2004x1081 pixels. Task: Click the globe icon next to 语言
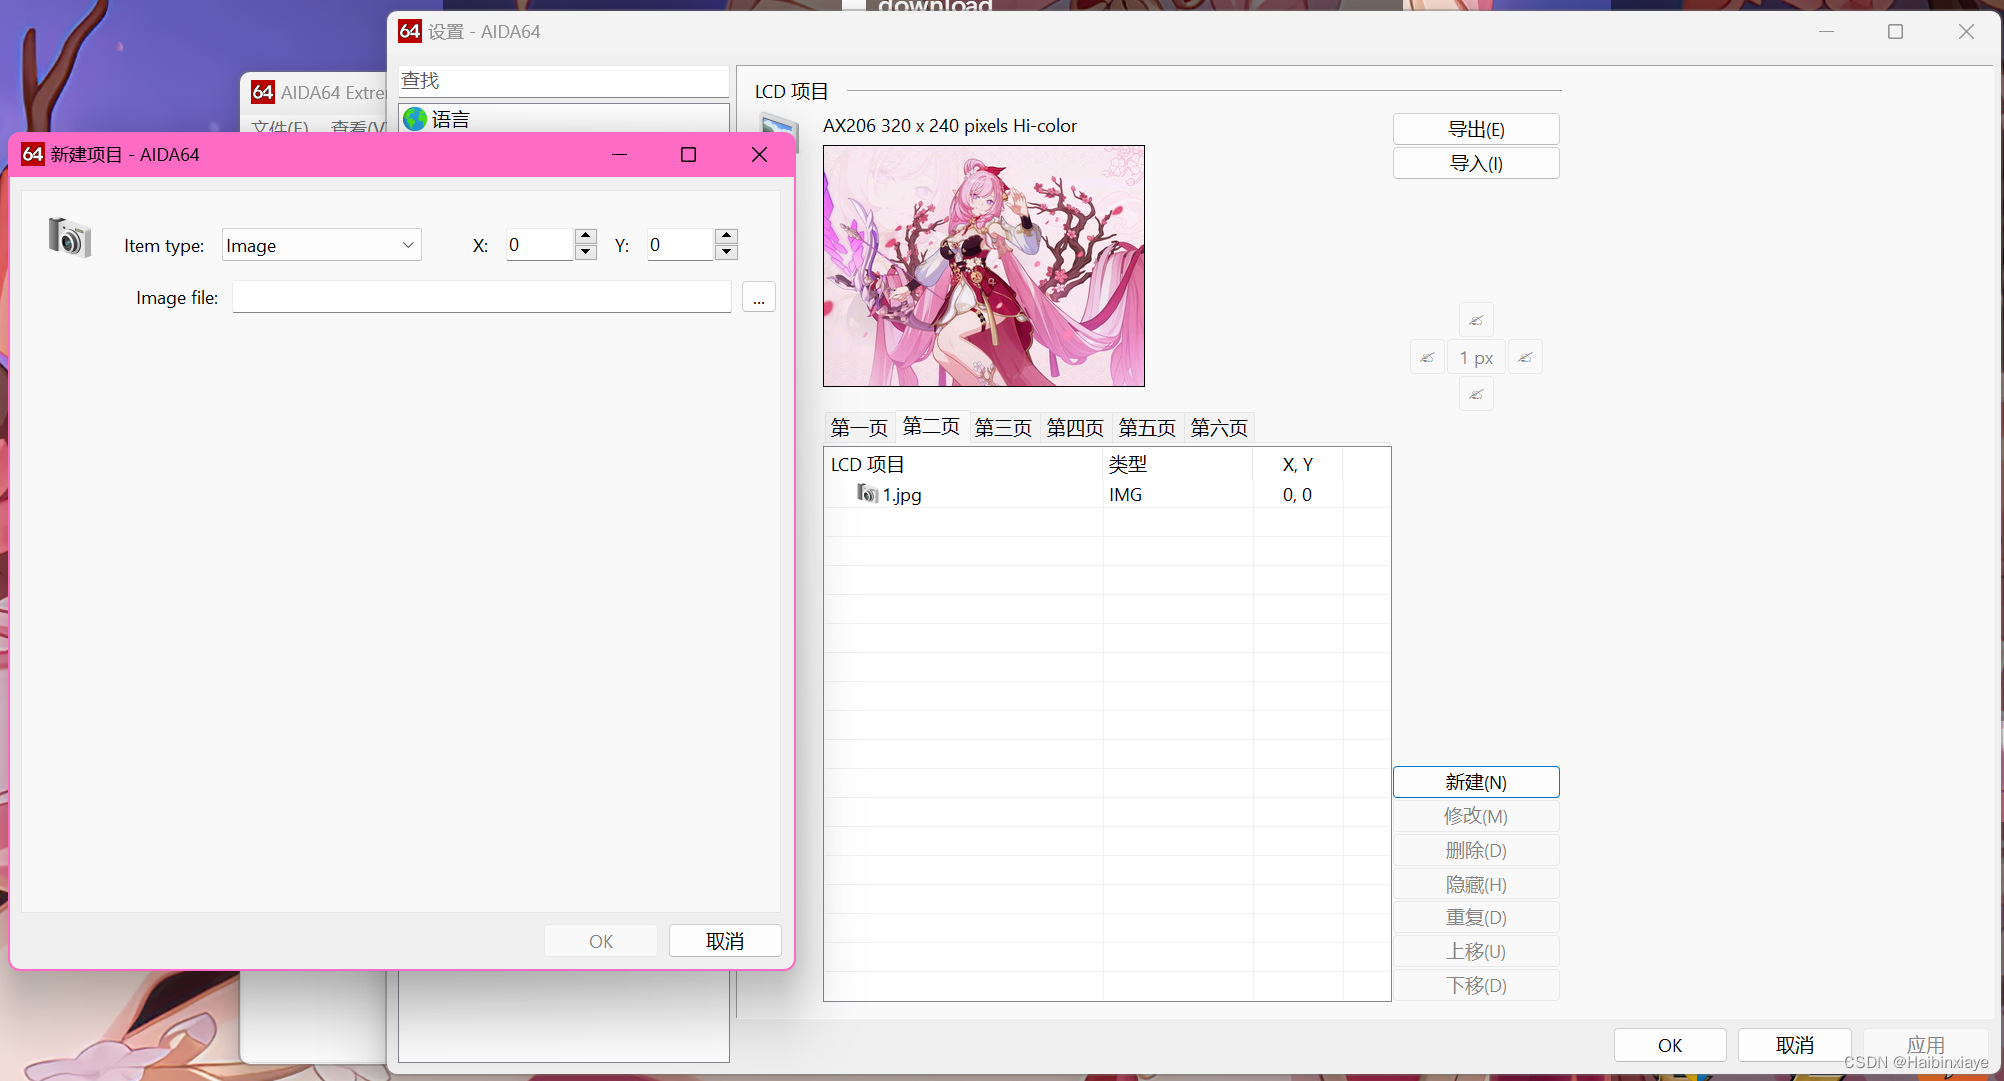[415, 119]
